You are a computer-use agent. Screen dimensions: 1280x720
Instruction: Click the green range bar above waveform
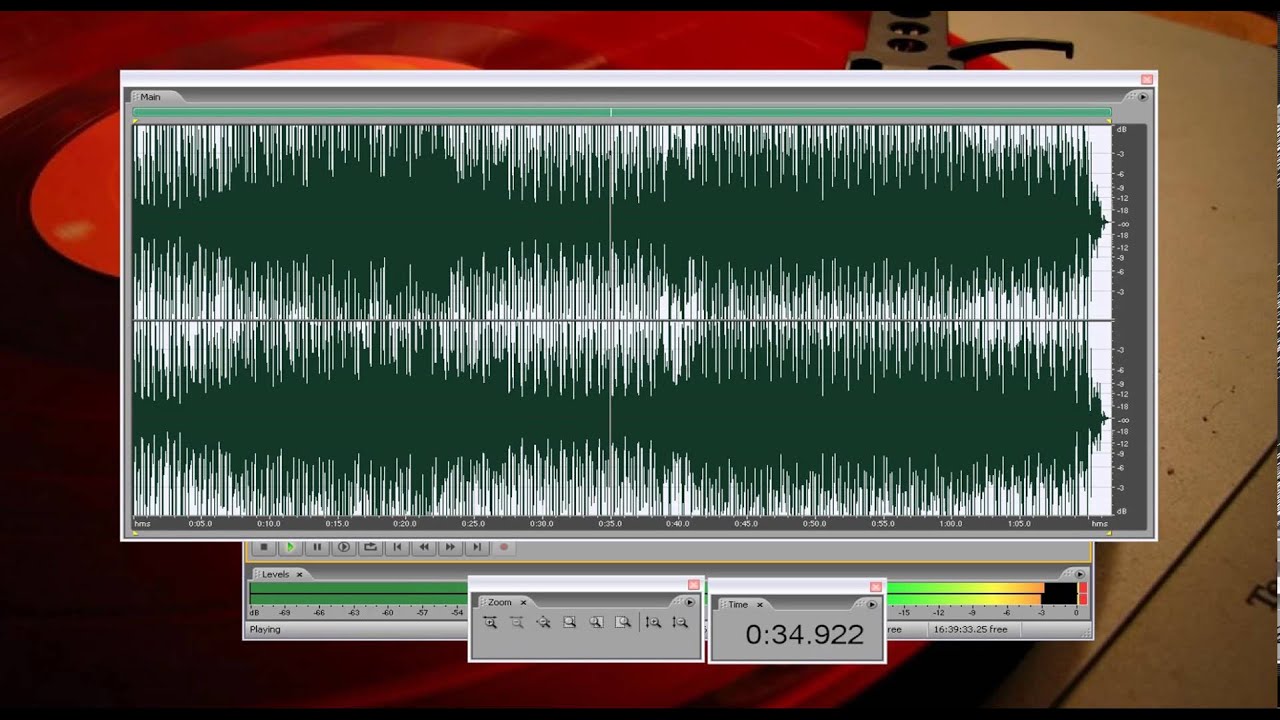[x=621, y=112]
